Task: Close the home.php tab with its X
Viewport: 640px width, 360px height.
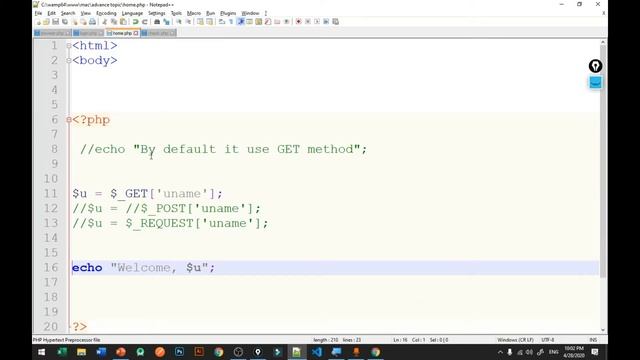Action: pyautogui.click(x=136, y=33)
